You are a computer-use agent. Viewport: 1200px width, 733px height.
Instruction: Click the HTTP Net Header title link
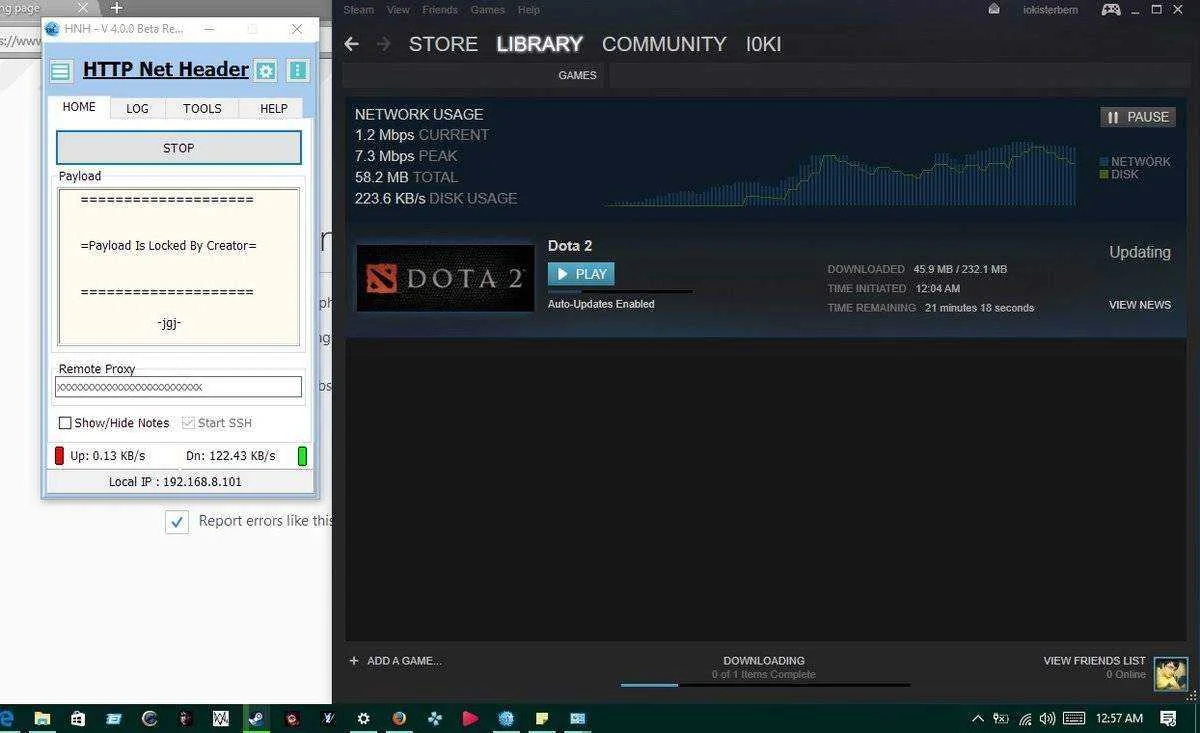166,70
